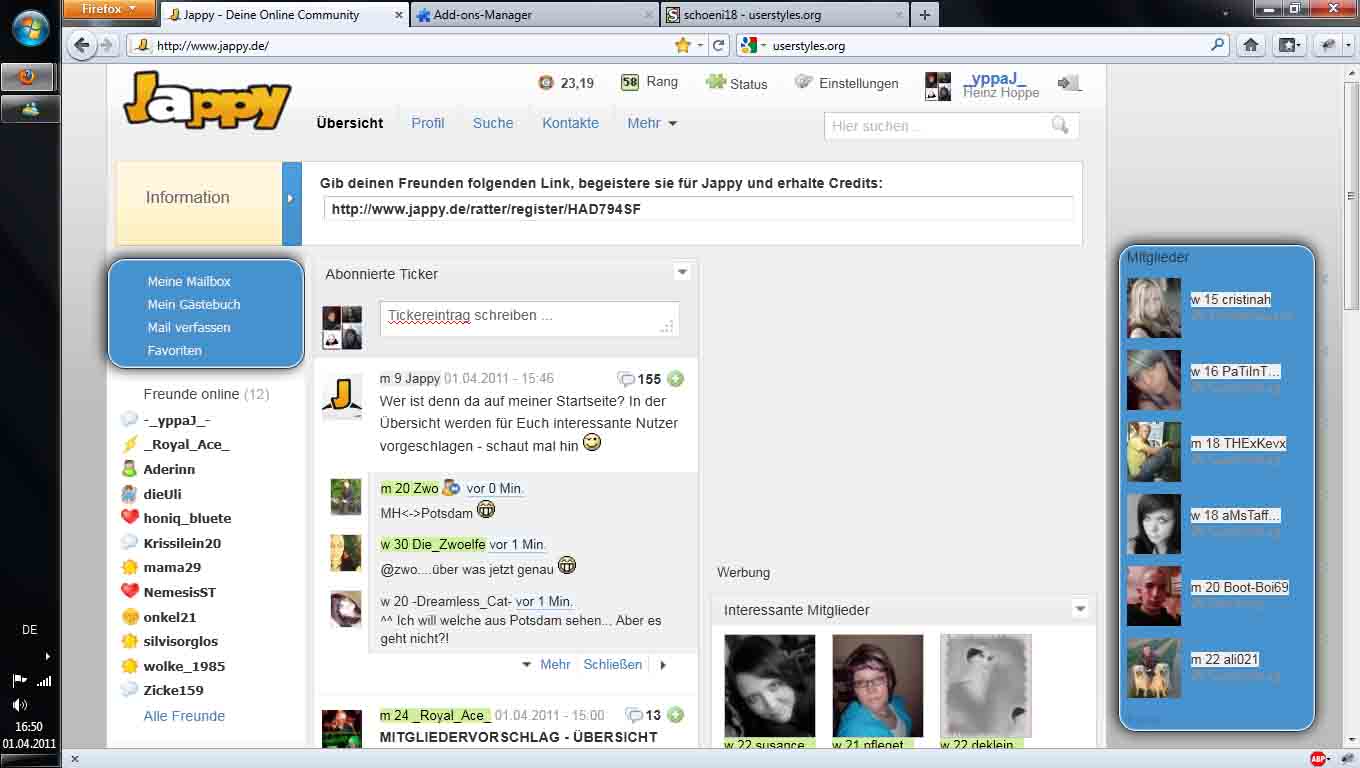Click the green plus on _Royal_Ace_ post
1360x768 pixels.
pos(676,715)
